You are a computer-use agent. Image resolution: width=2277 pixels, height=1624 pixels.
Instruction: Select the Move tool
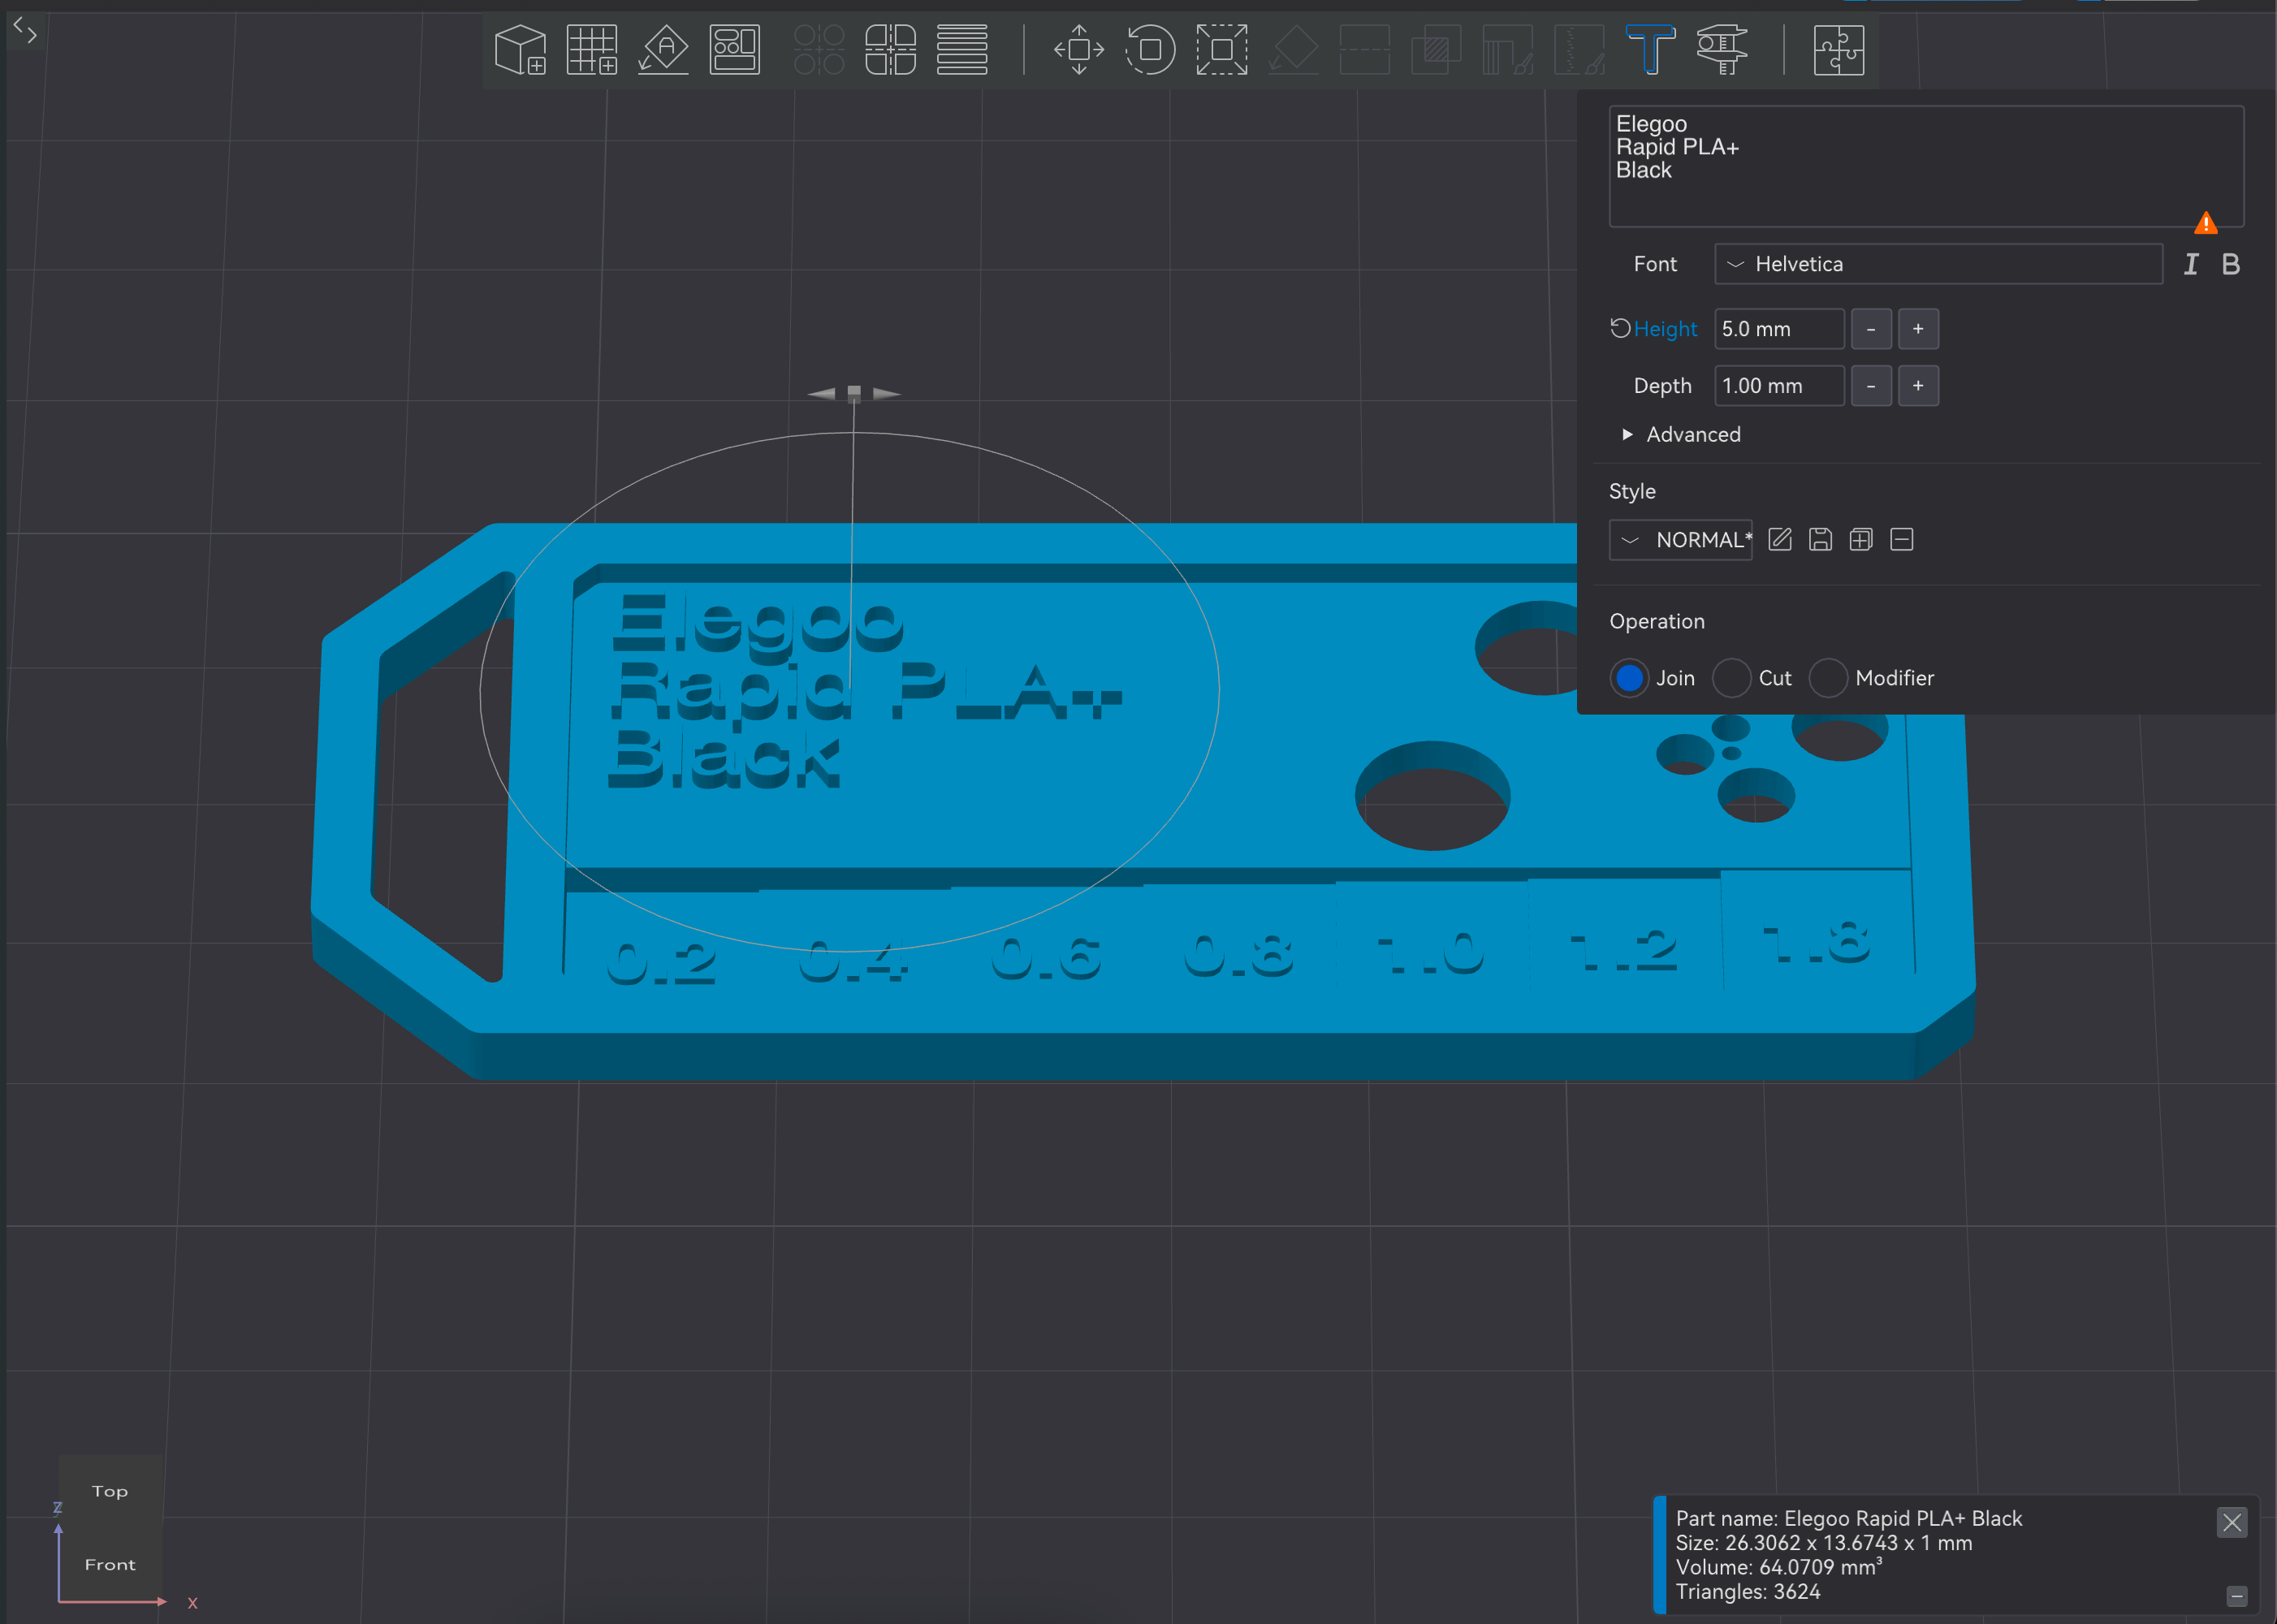(1079, 50)
